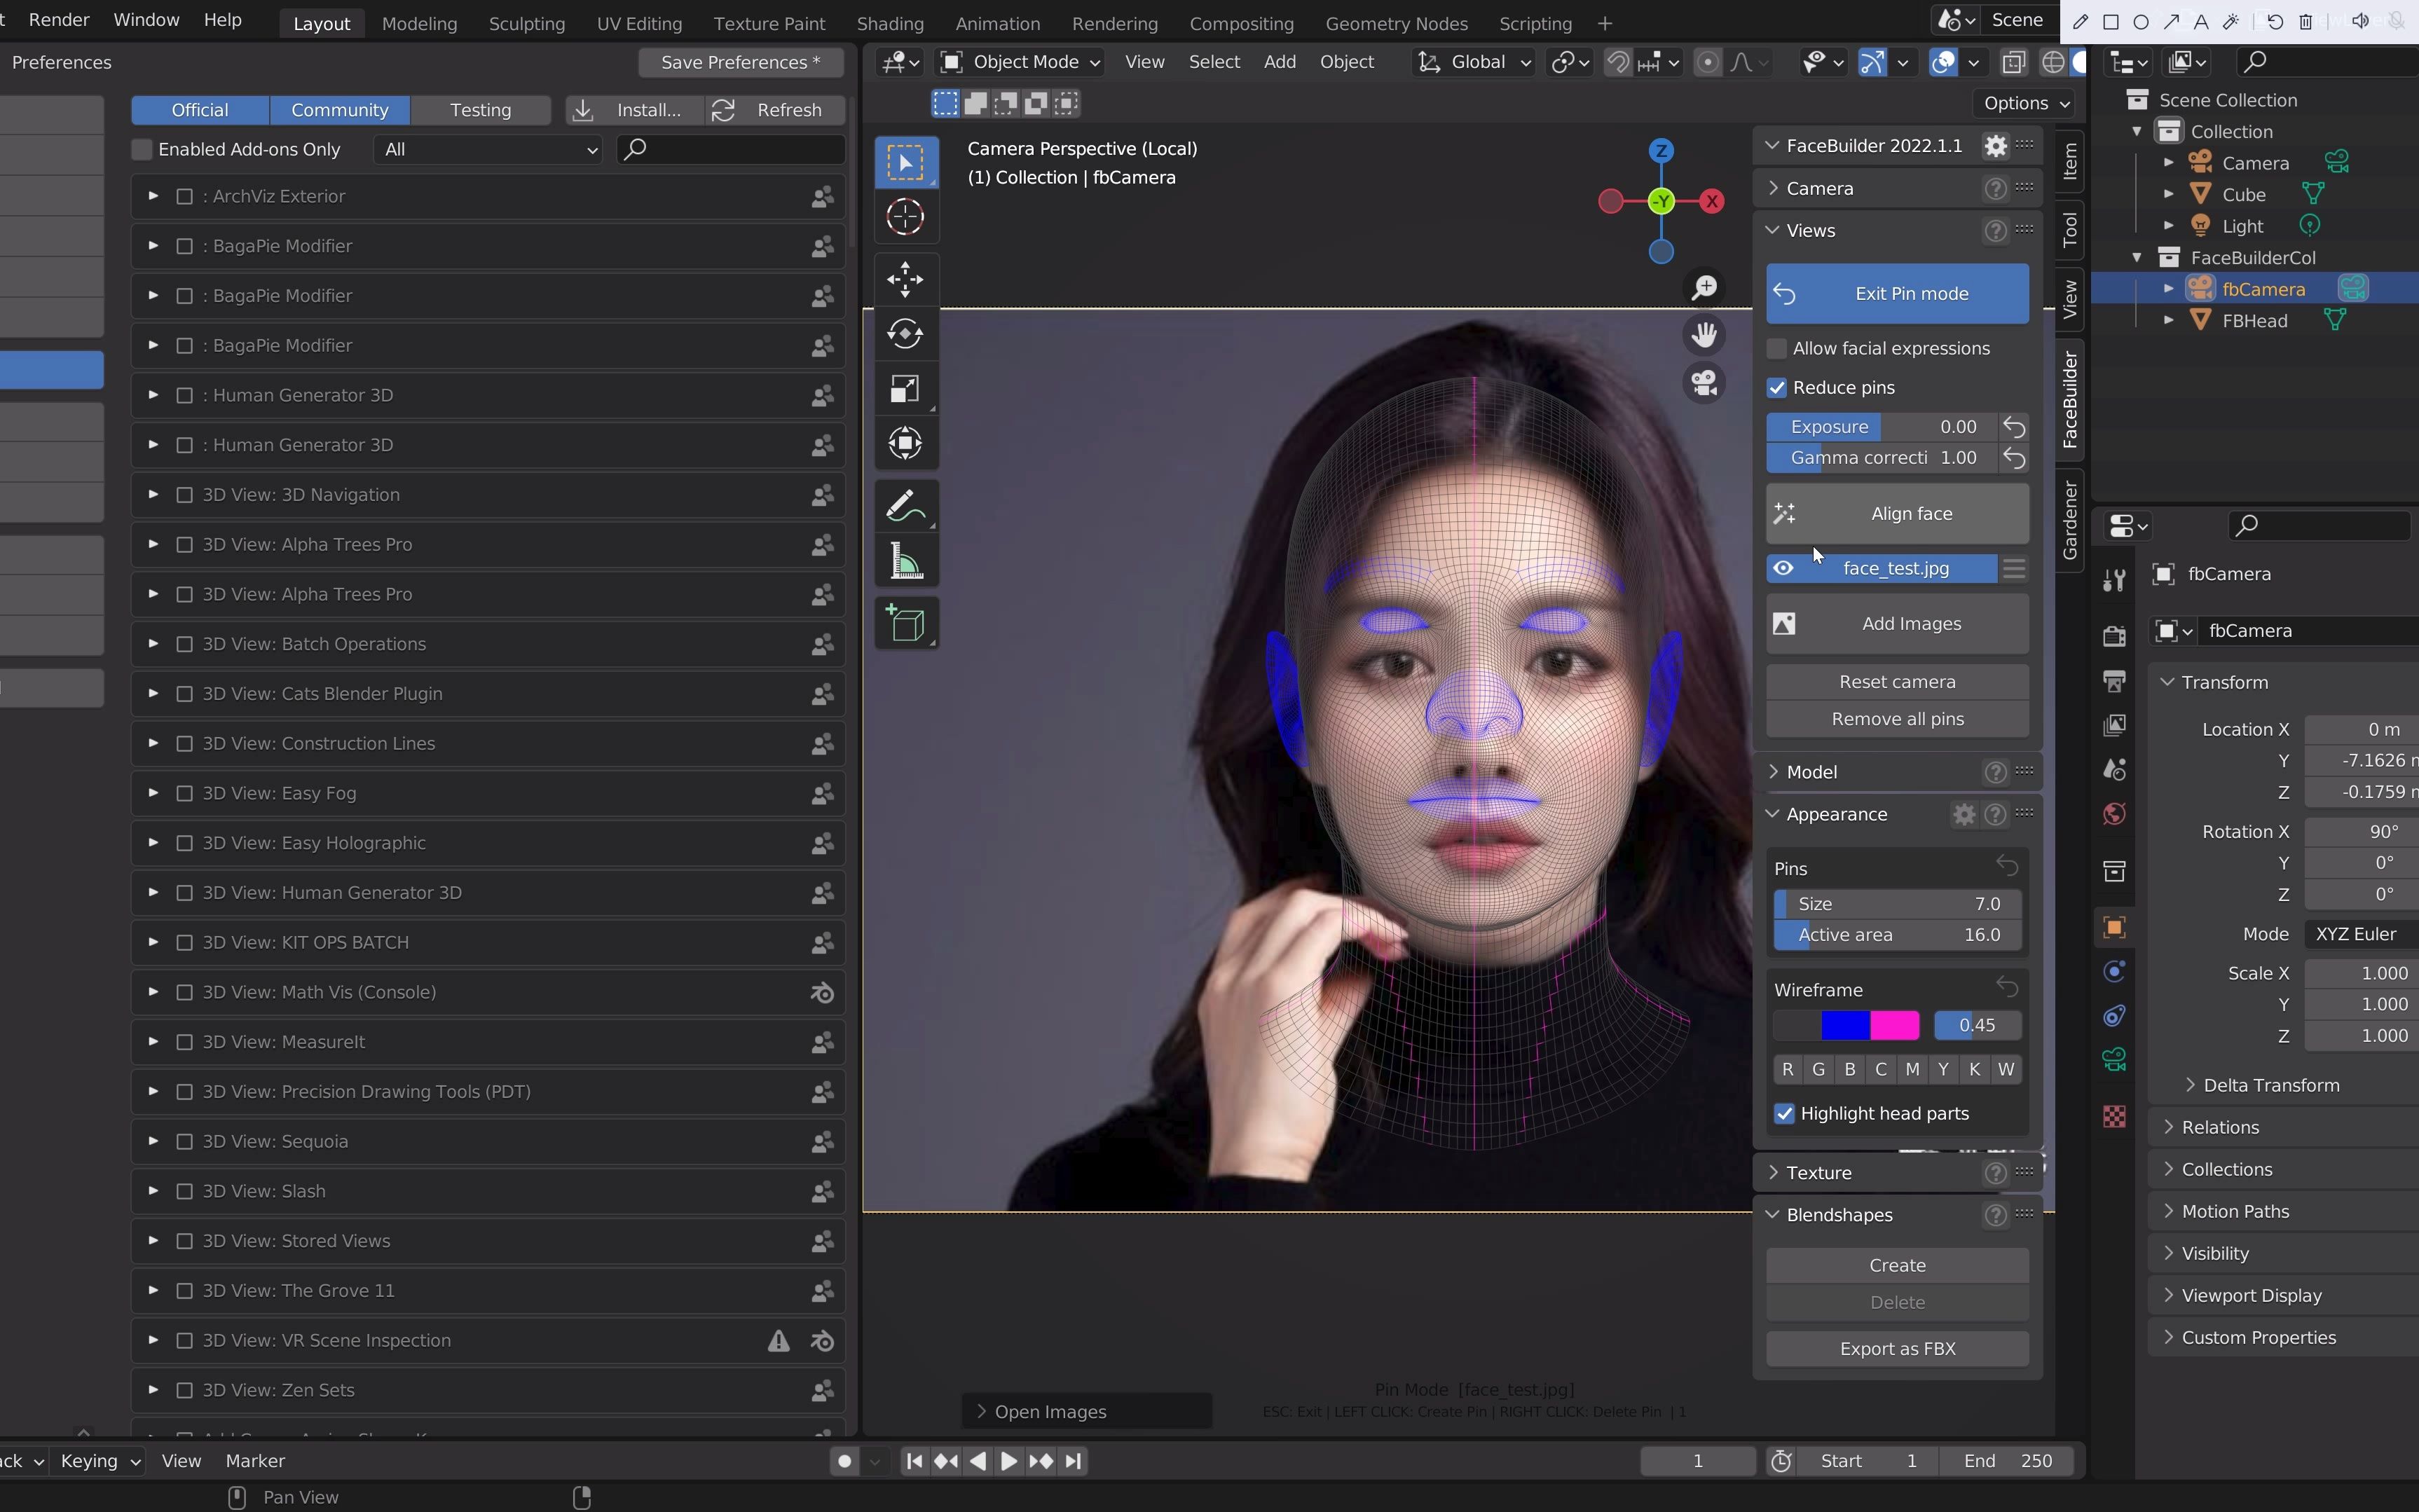Enable Allow facial expressions
Image resolution: width=2419 pixels, height=1512 pixels.
(1778, 348)
